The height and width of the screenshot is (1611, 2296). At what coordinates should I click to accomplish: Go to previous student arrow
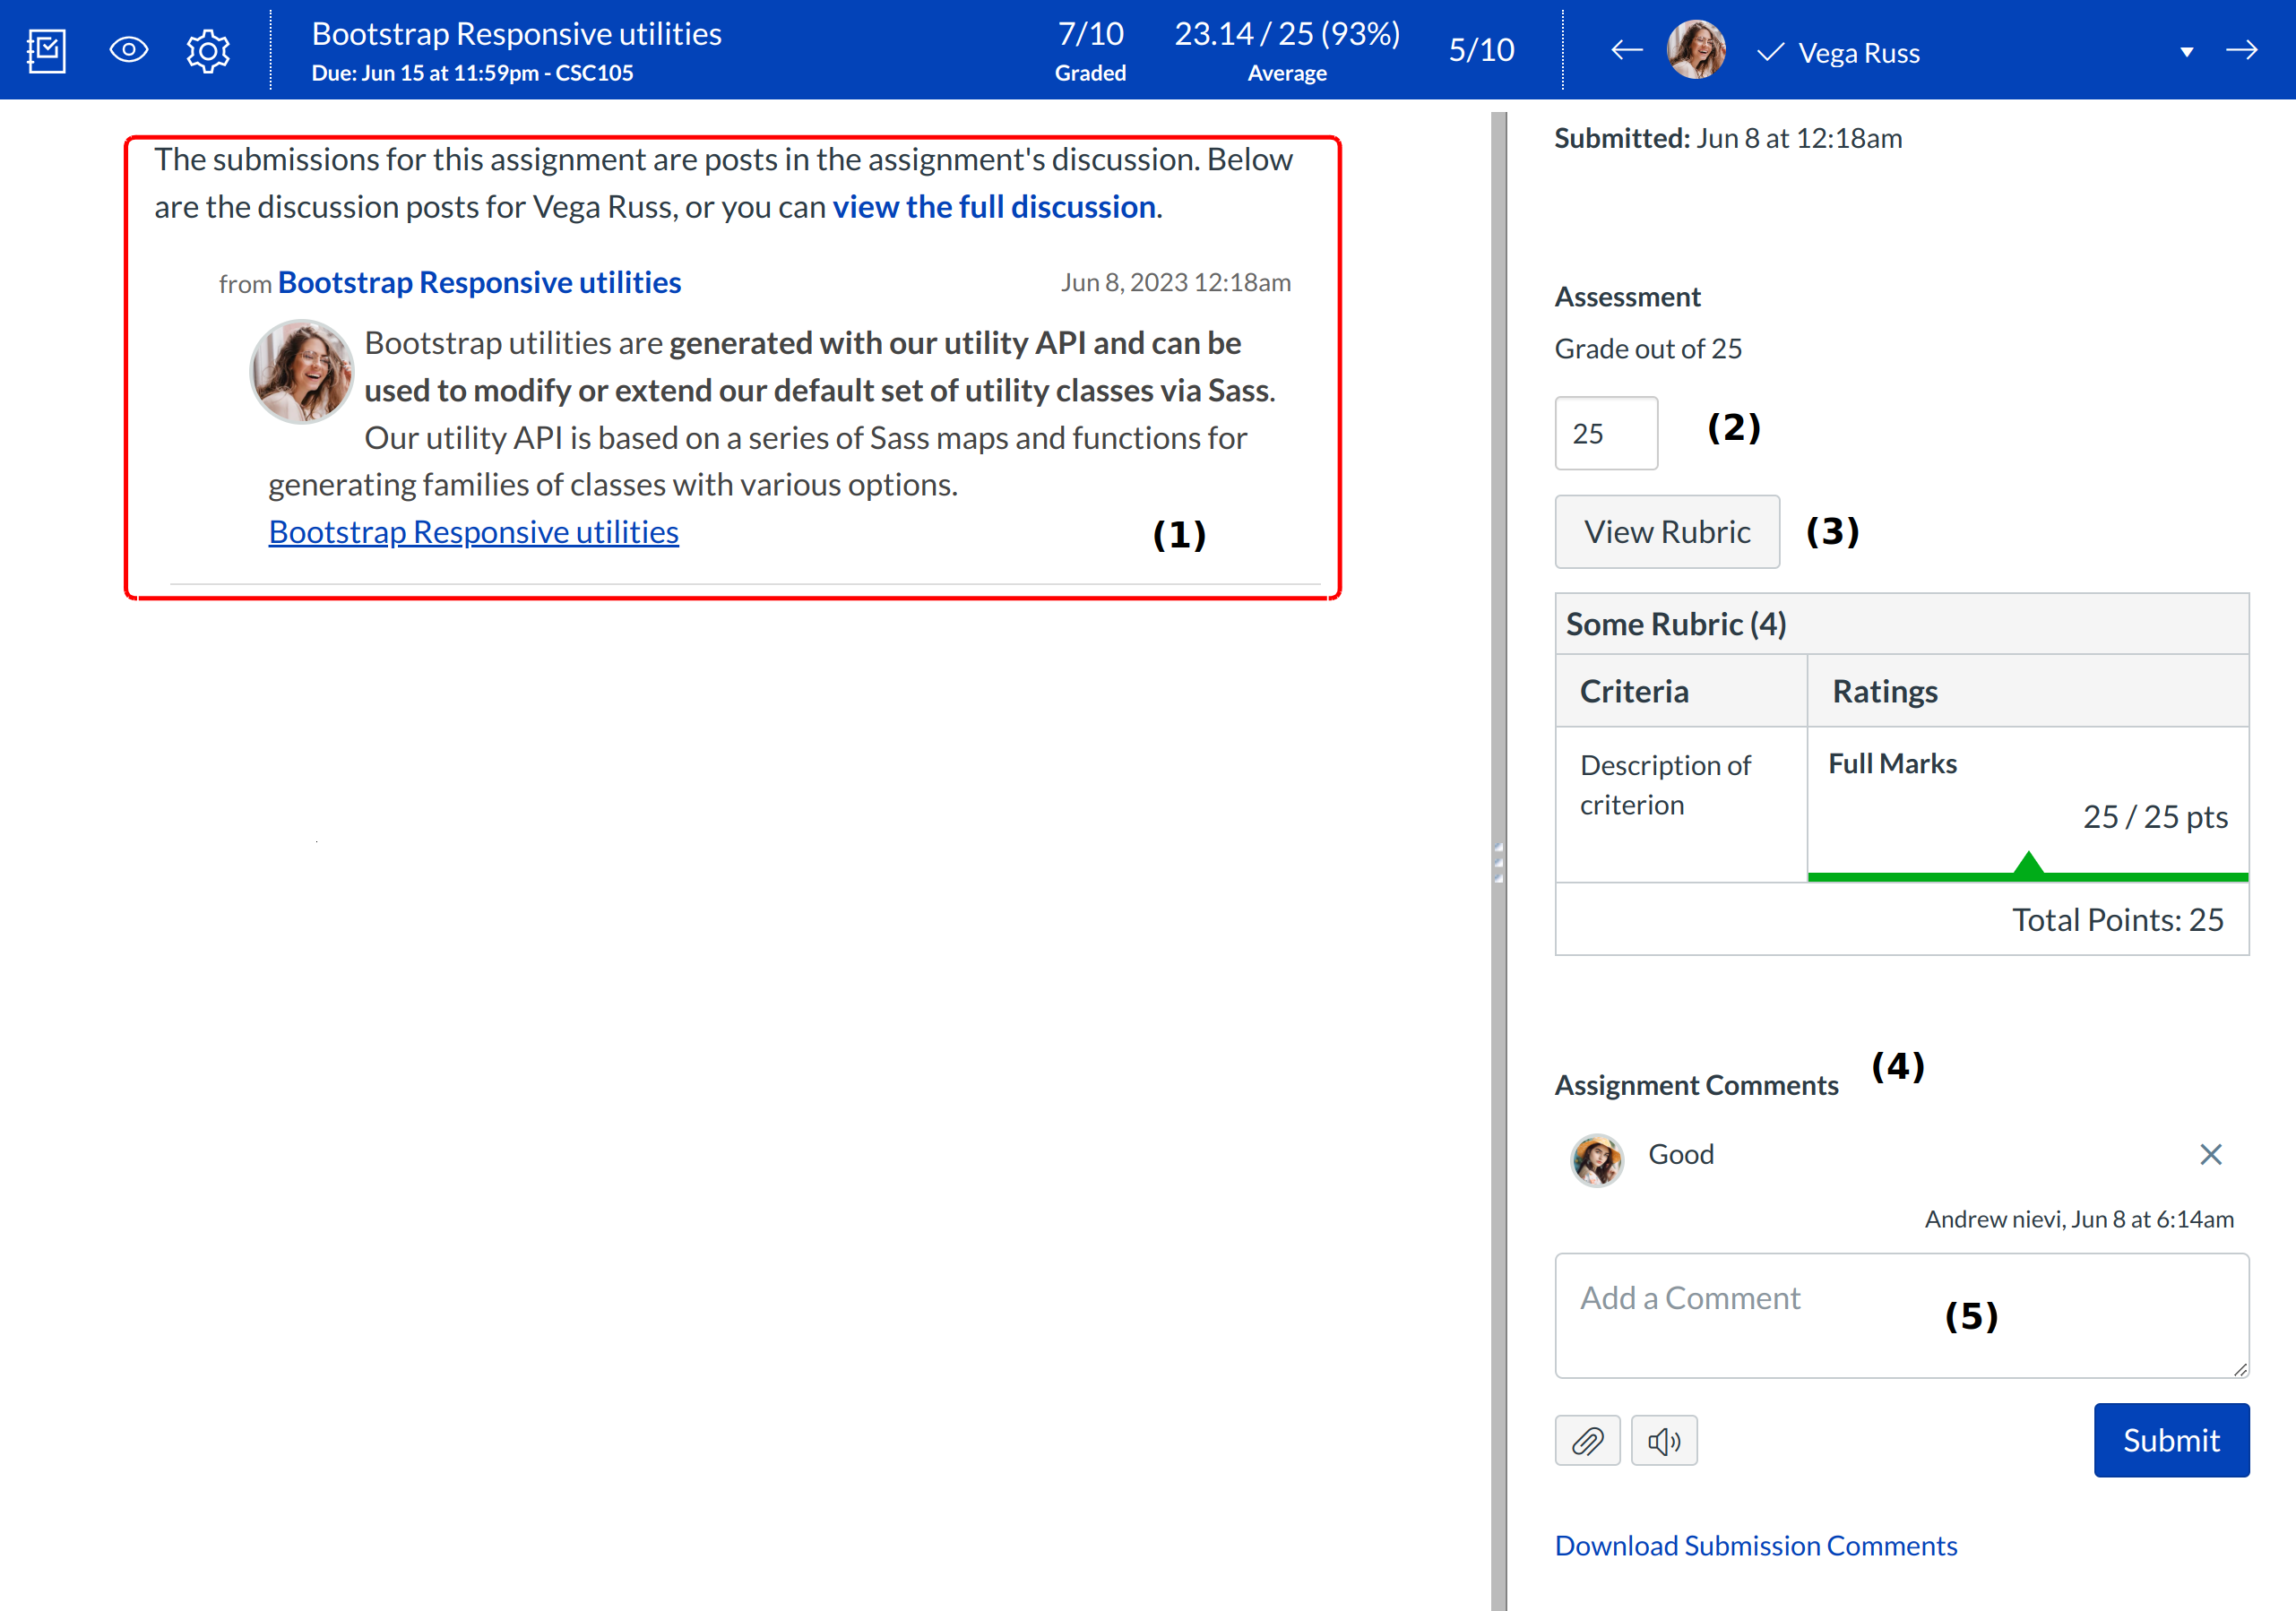point(1627,50)
